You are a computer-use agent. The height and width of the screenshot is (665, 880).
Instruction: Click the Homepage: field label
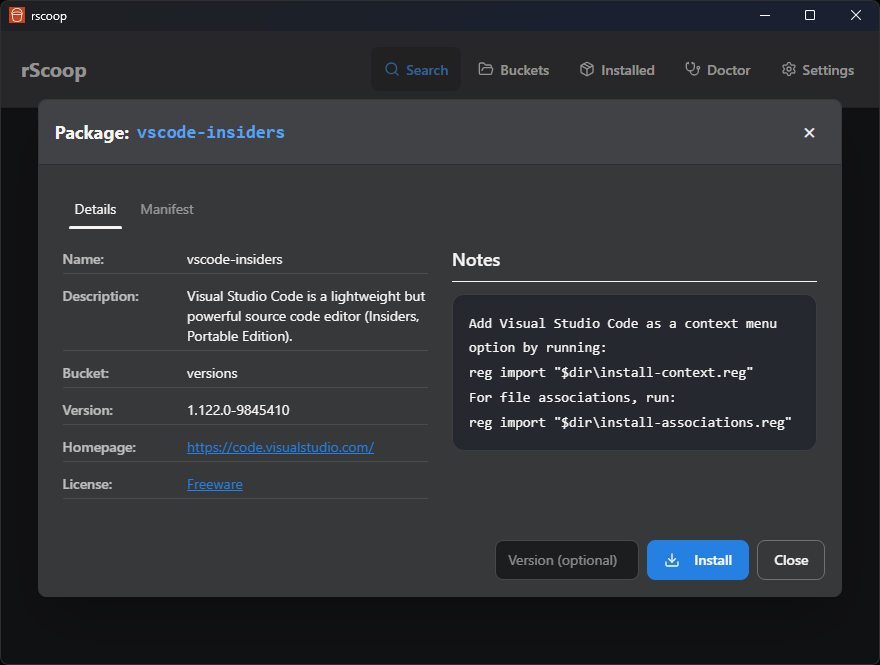point(99,447)
